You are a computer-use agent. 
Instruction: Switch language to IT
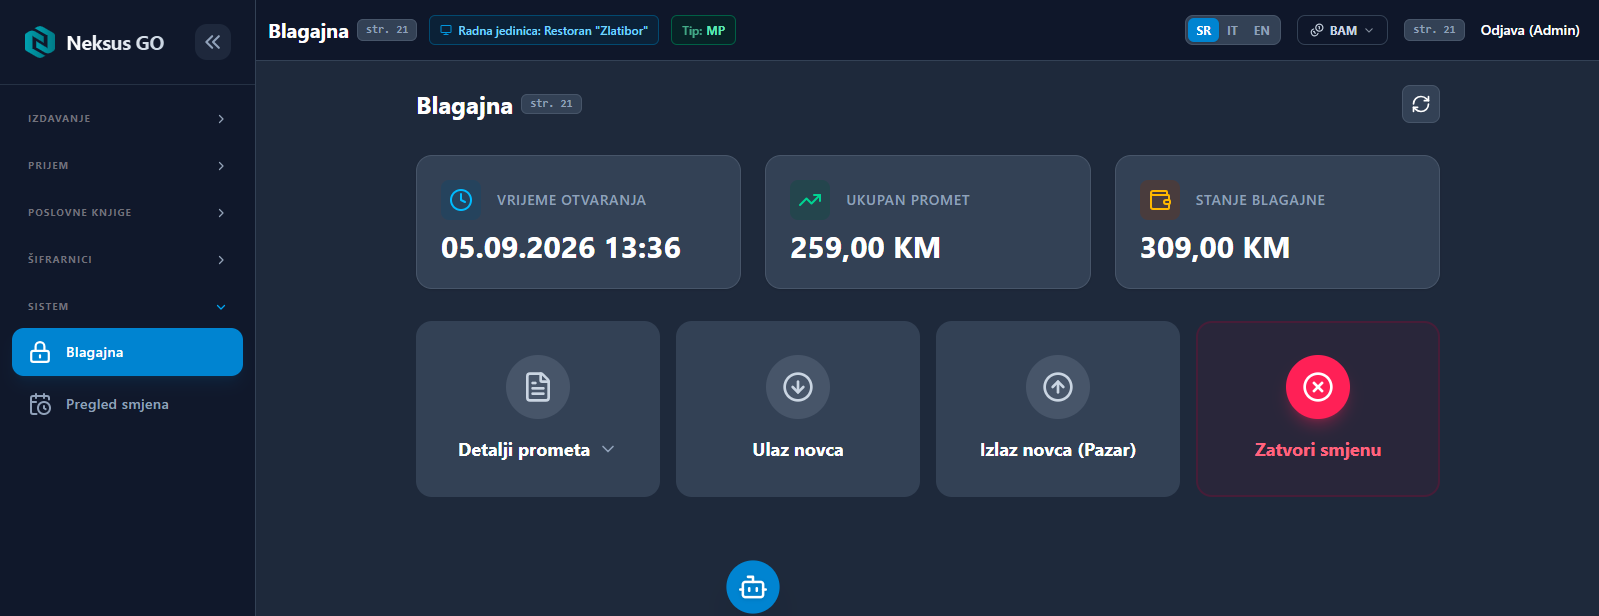(1233, 31)
